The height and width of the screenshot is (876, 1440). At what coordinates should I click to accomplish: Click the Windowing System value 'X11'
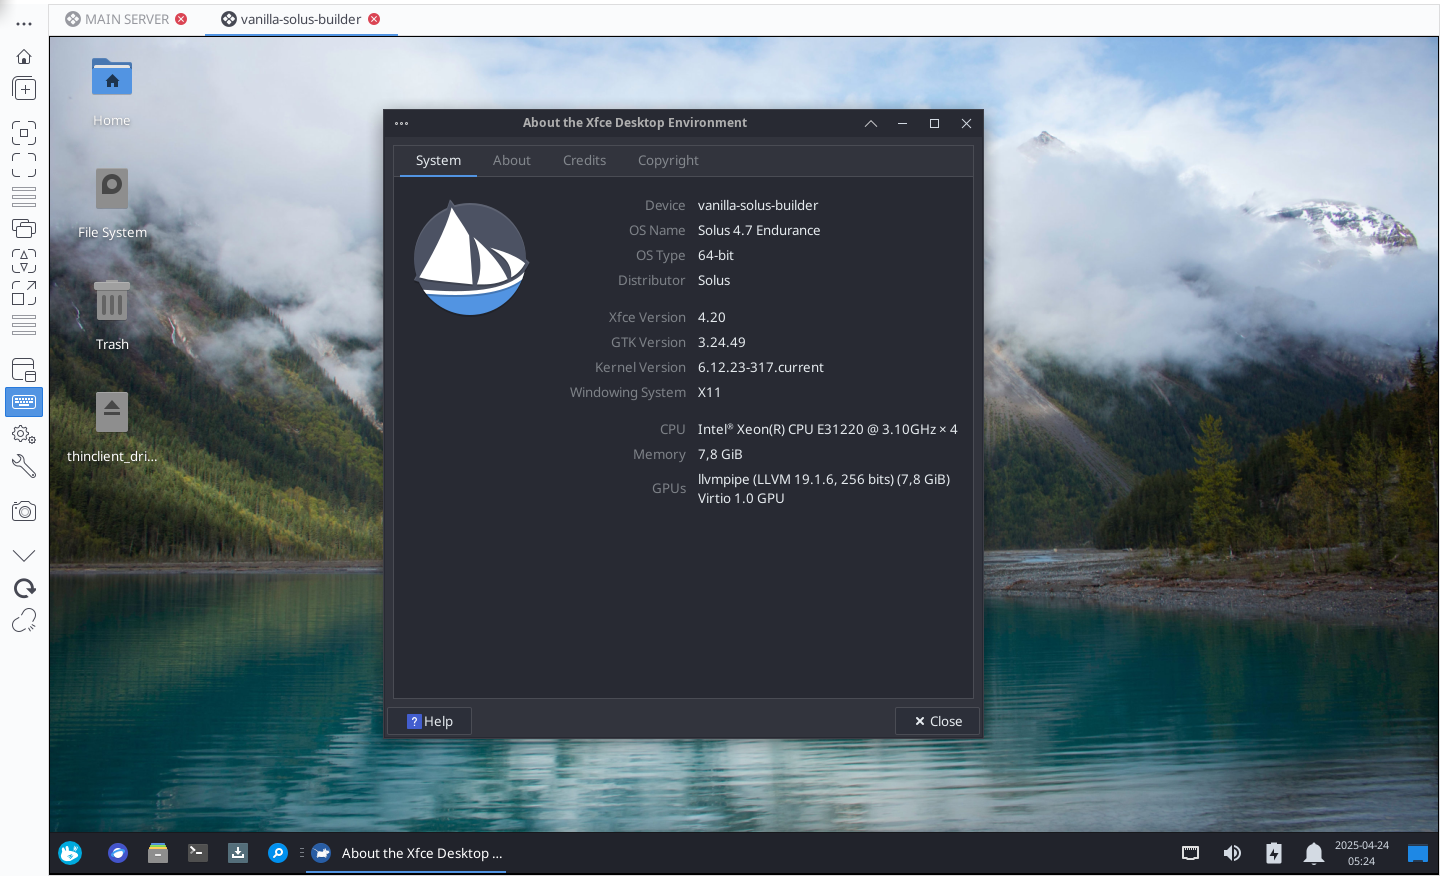(x=709, y=392)
